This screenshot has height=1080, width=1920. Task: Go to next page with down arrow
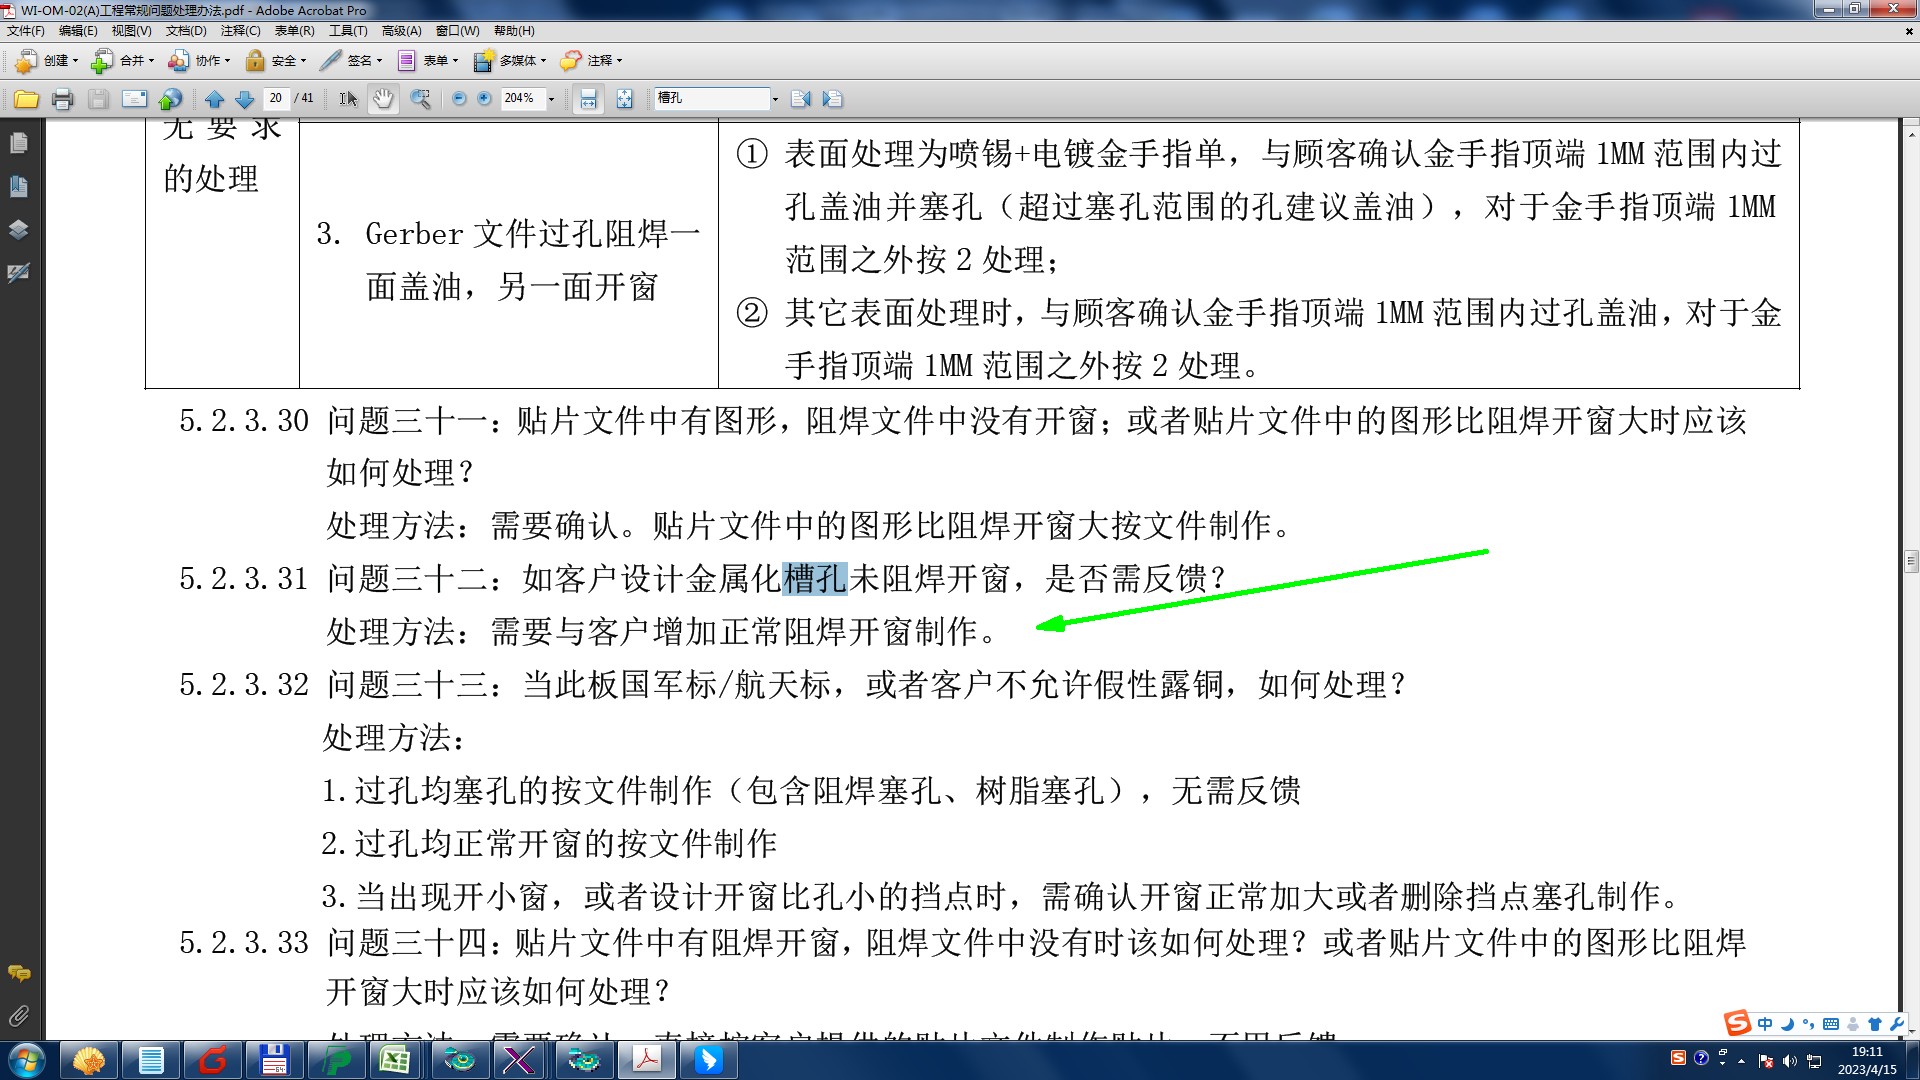244,99
